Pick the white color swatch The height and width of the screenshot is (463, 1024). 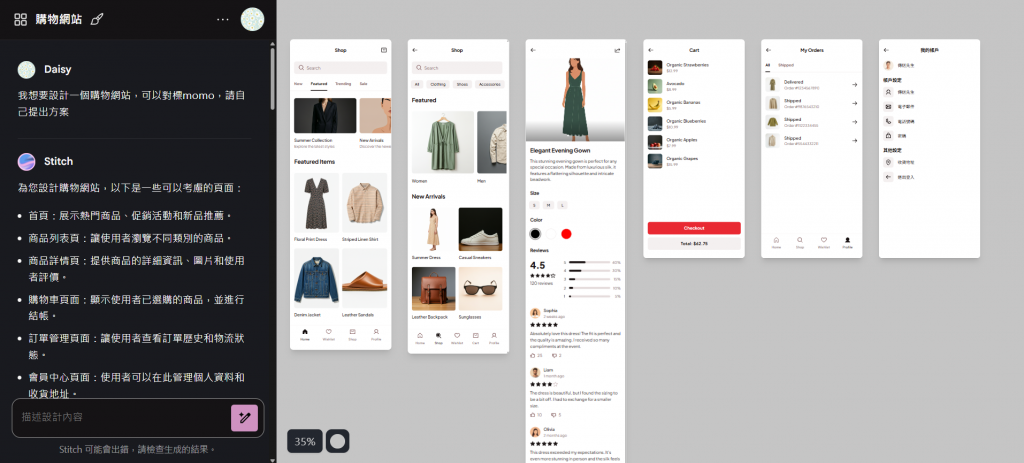[551, 234]
